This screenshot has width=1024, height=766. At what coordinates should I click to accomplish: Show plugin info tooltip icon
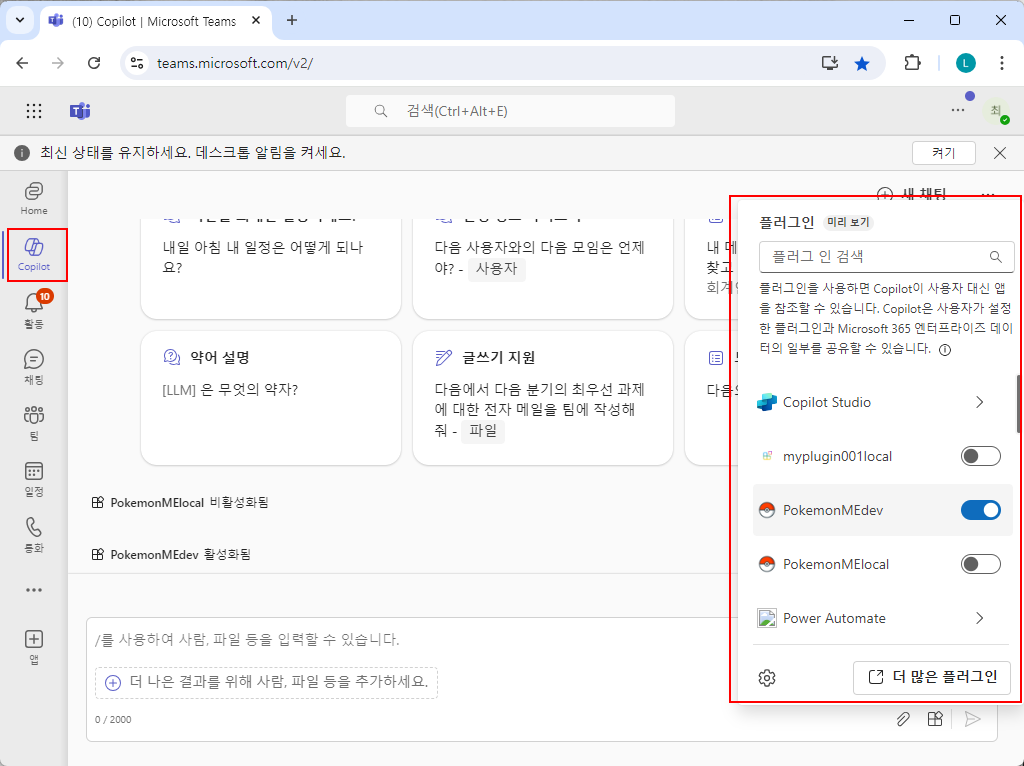(x=945, y=350)
